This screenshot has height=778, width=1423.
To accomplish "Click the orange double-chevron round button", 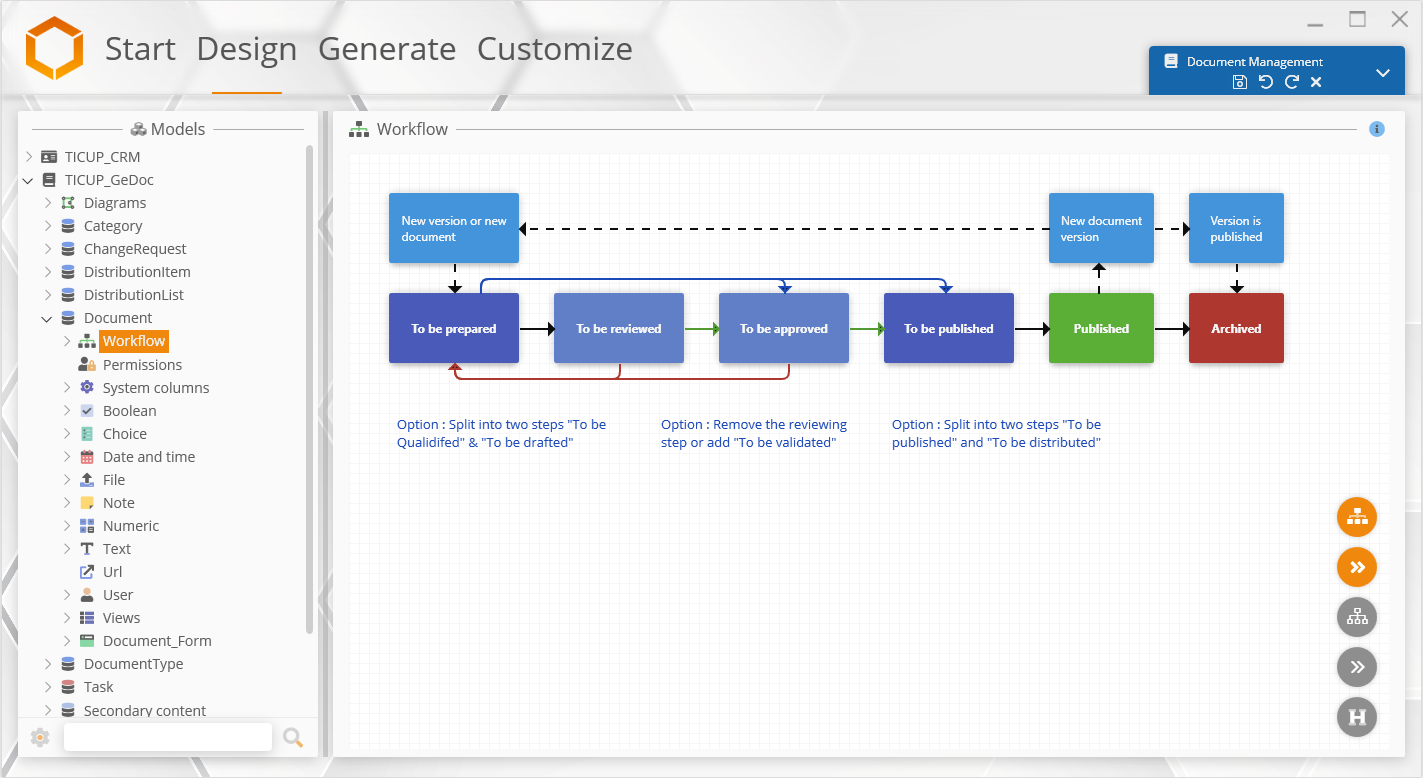I will click(1357, 567).
